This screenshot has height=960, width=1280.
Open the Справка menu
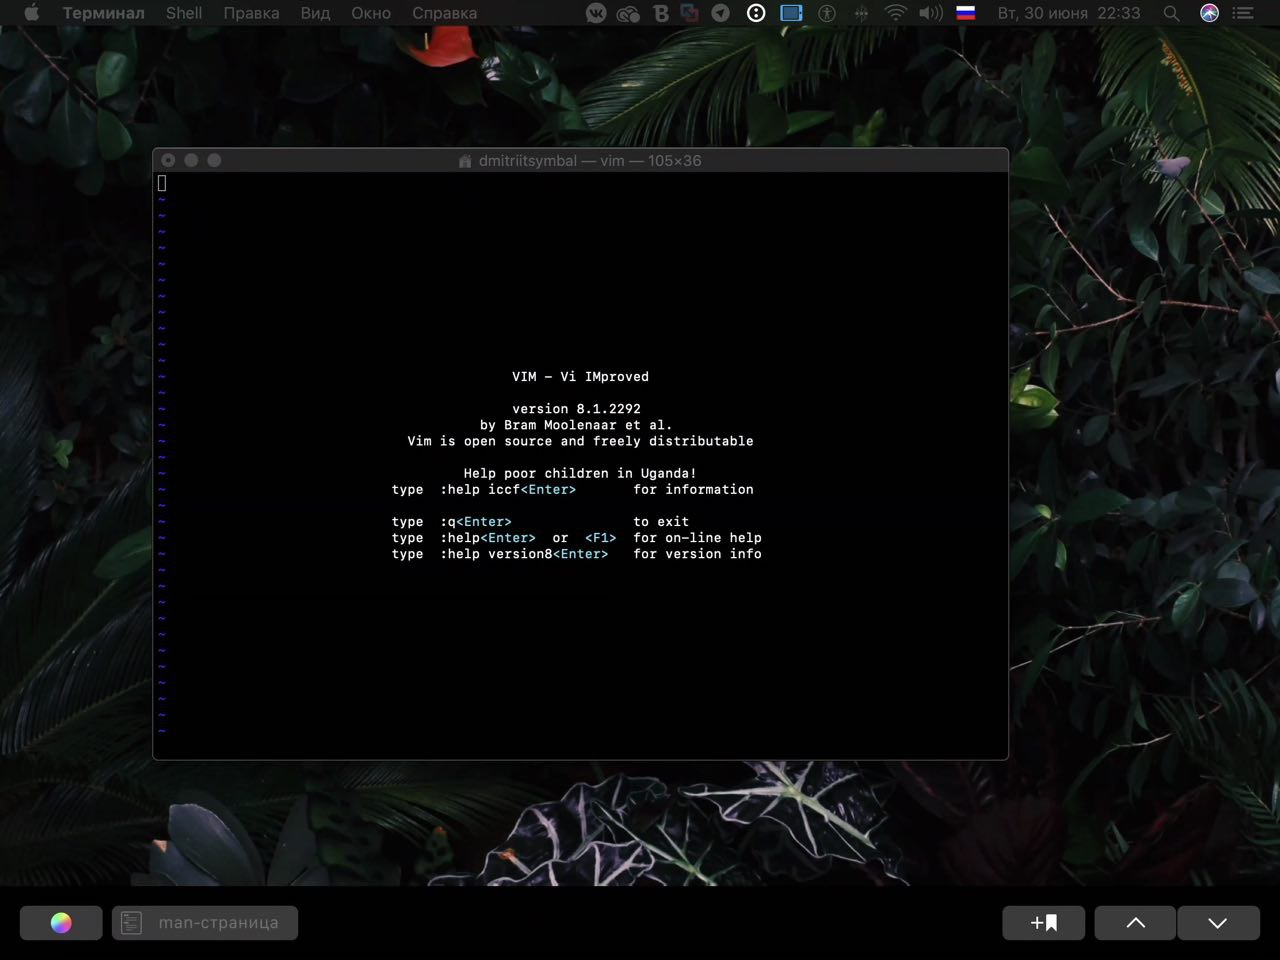(x=444, y=13)
